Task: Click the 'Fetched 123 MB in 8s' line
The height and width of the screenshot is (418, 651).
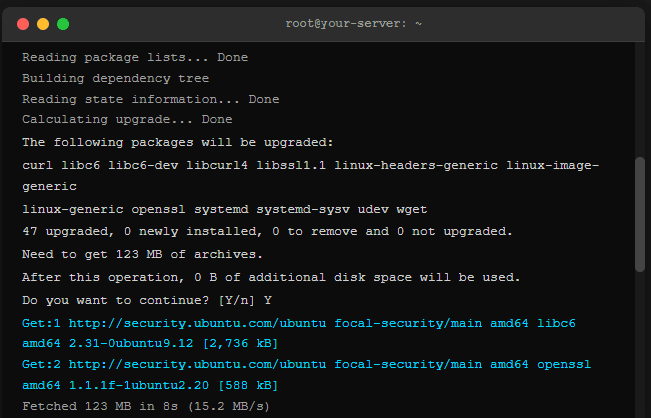Action: coord(145,406)
